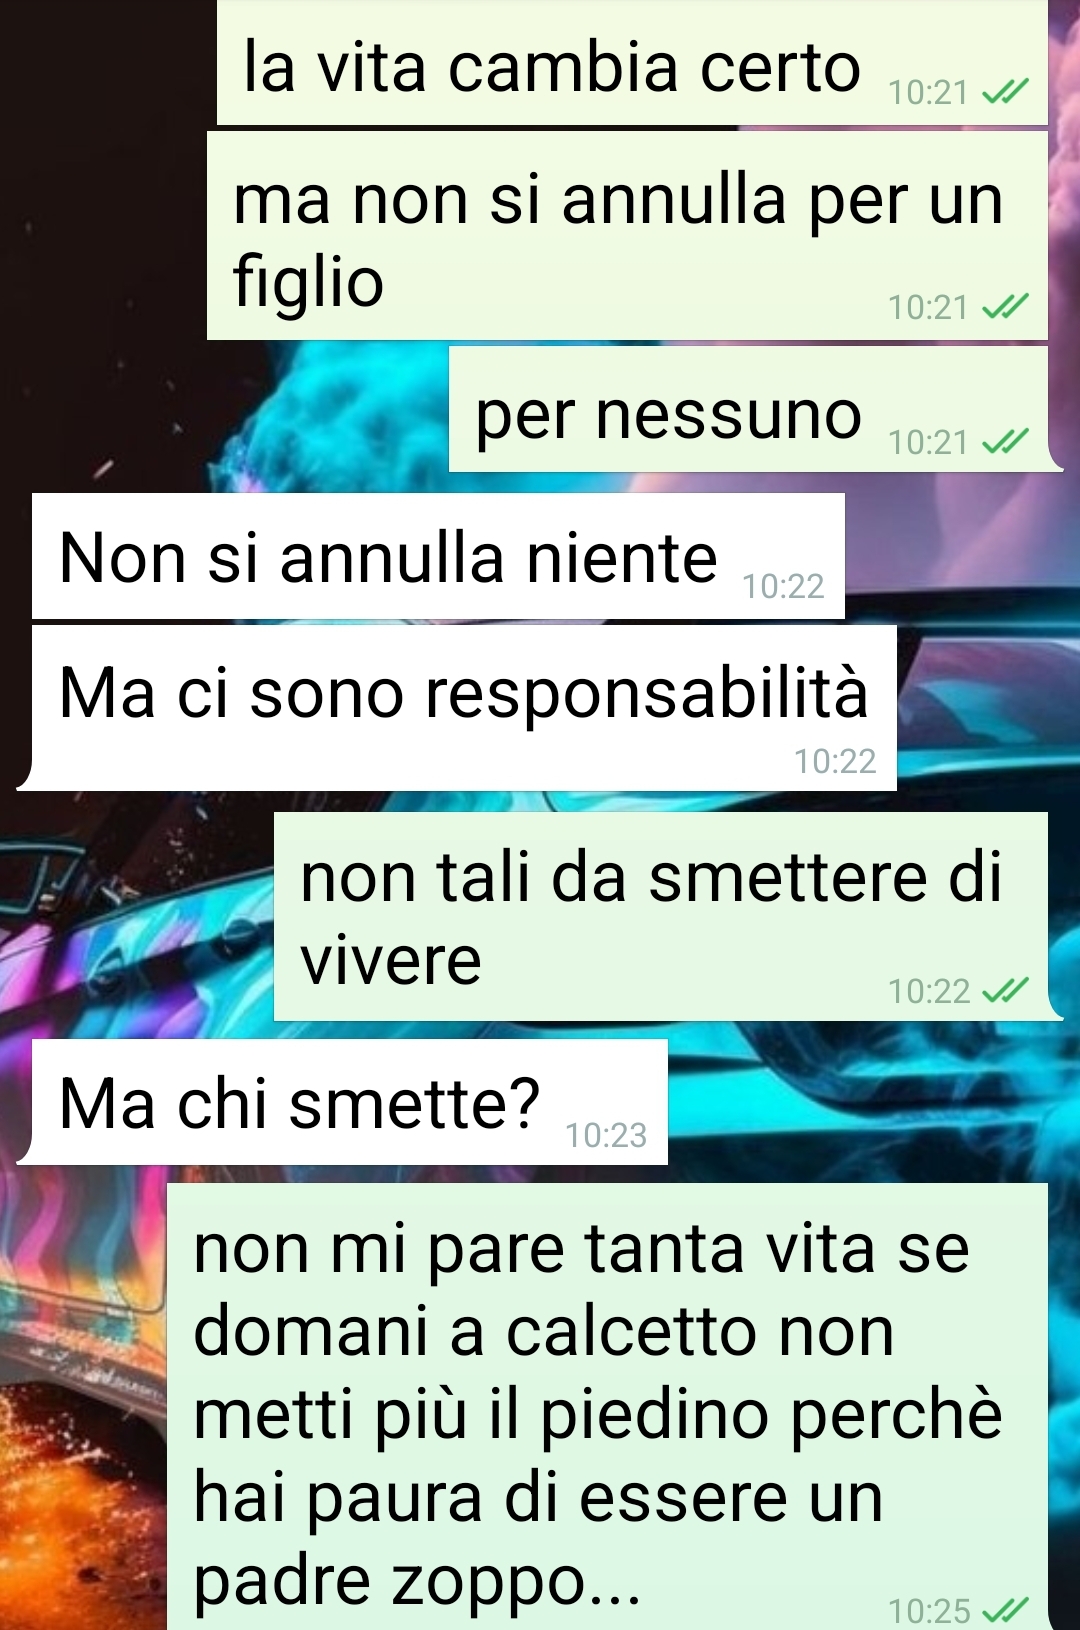This screenshot has width=1080, height=1630.
Task: Tap the double check on 'non tali da smettere di vivere'
Action: click(x=1005, y=991)
